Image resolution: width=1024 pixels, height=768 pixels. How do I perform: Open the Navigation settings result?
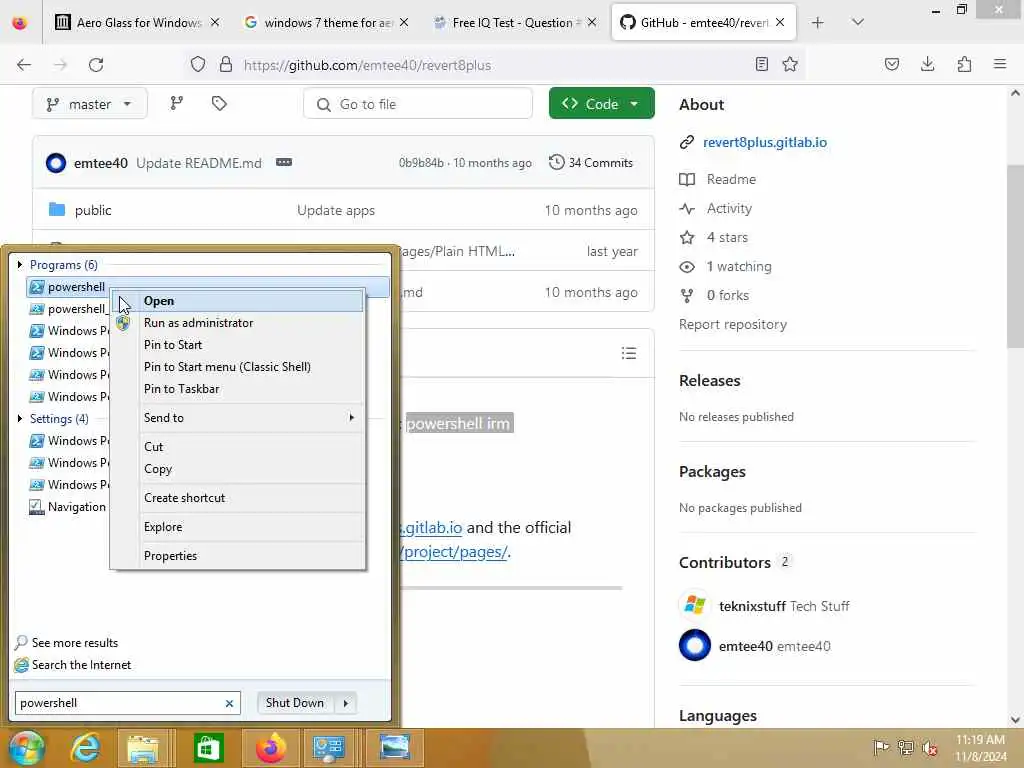tap(69, 507)
